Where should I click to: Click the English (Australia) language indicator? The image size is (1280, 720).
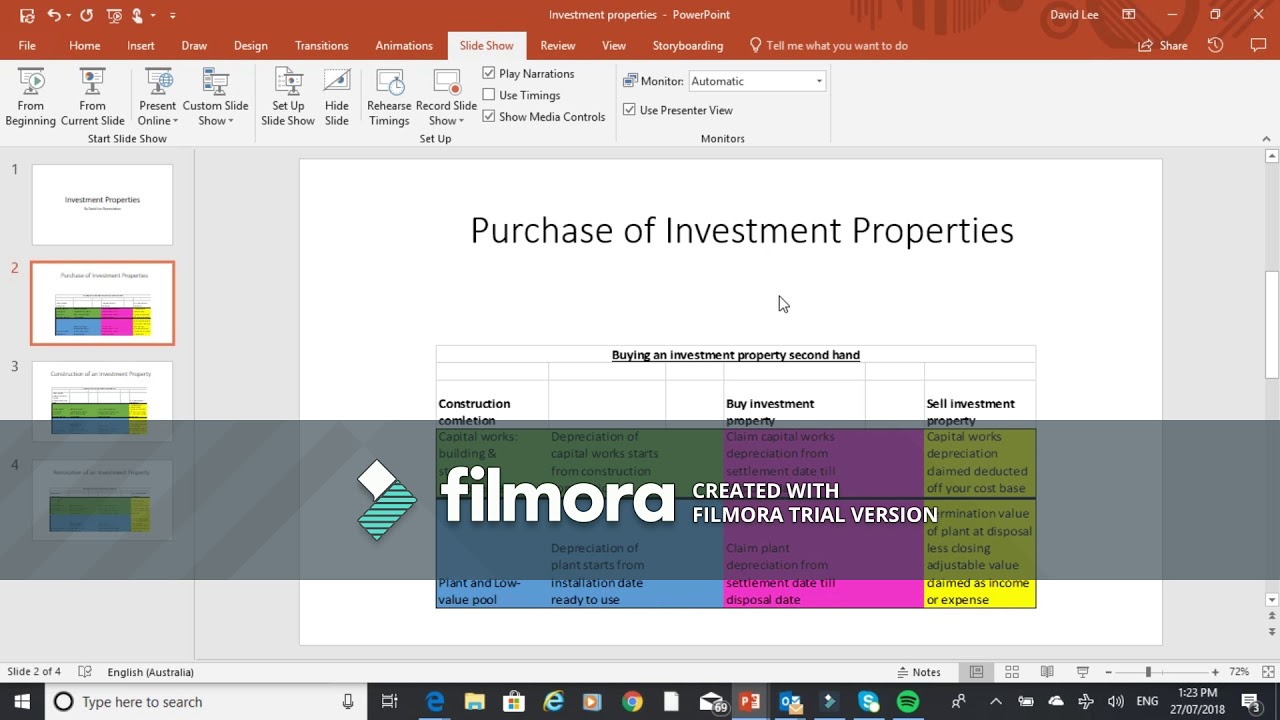151,672
